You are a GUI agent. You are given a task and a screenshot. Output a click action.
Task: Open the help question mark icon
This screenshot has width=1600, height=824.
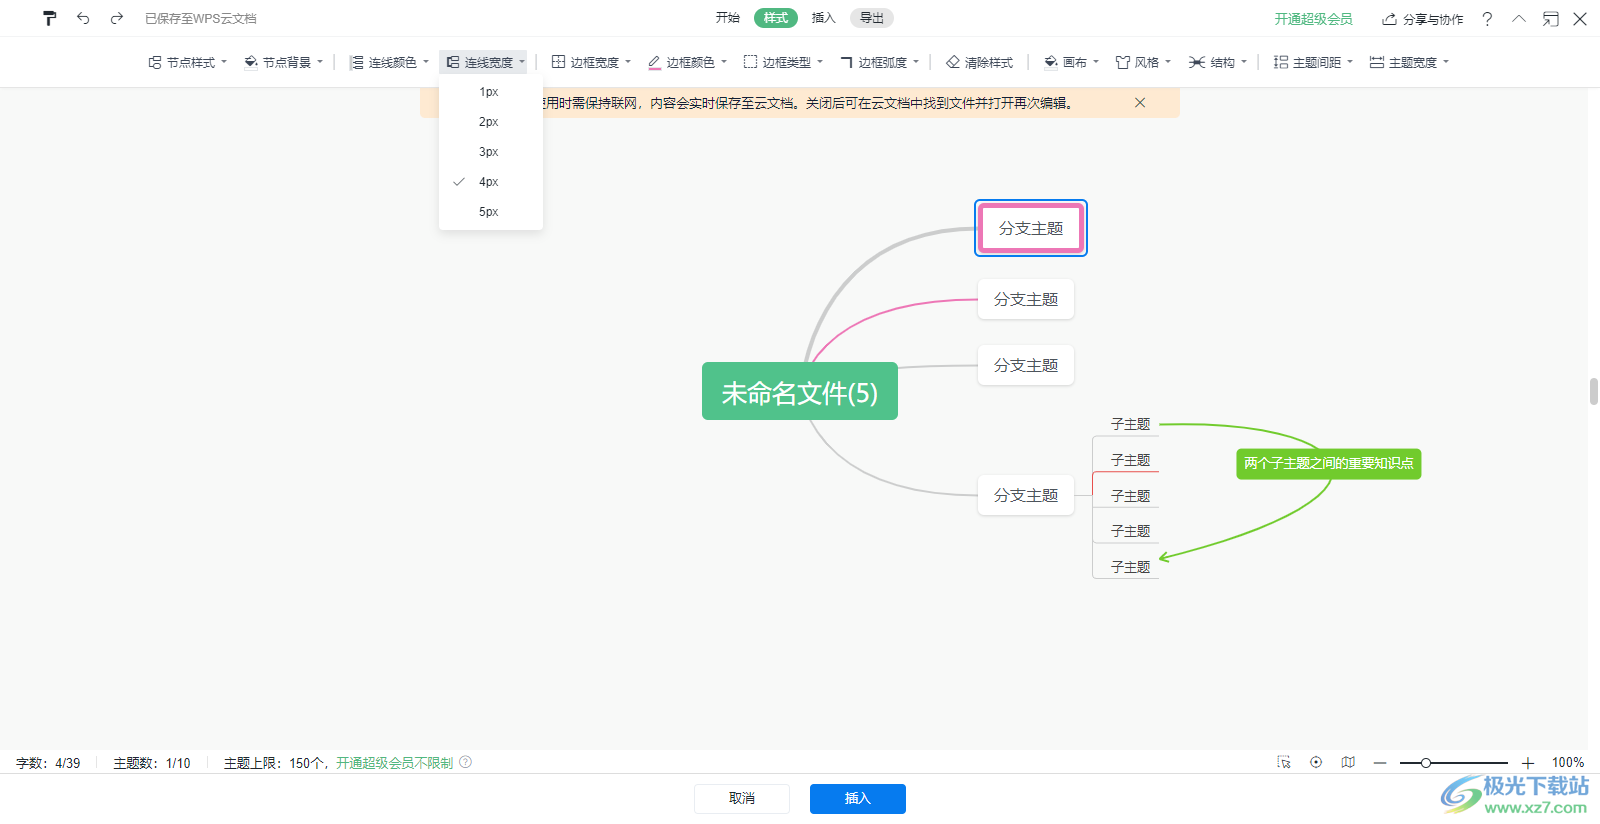click(x=1487, y=19)
